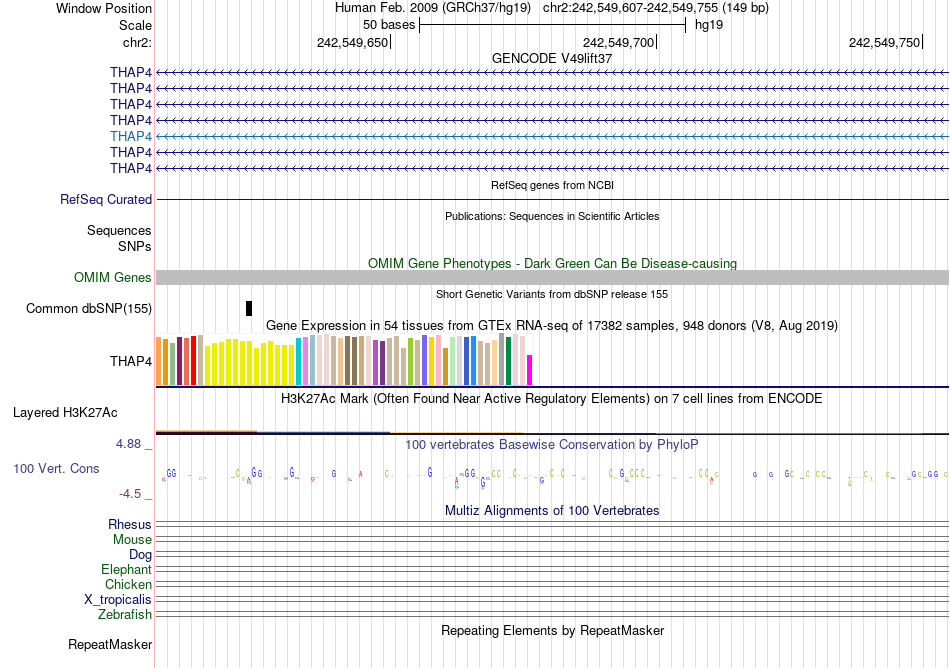The height and width of the screenshot is (668, 950).
Task: Click the chr2: ruler label
Action: (x=137, y=42)
